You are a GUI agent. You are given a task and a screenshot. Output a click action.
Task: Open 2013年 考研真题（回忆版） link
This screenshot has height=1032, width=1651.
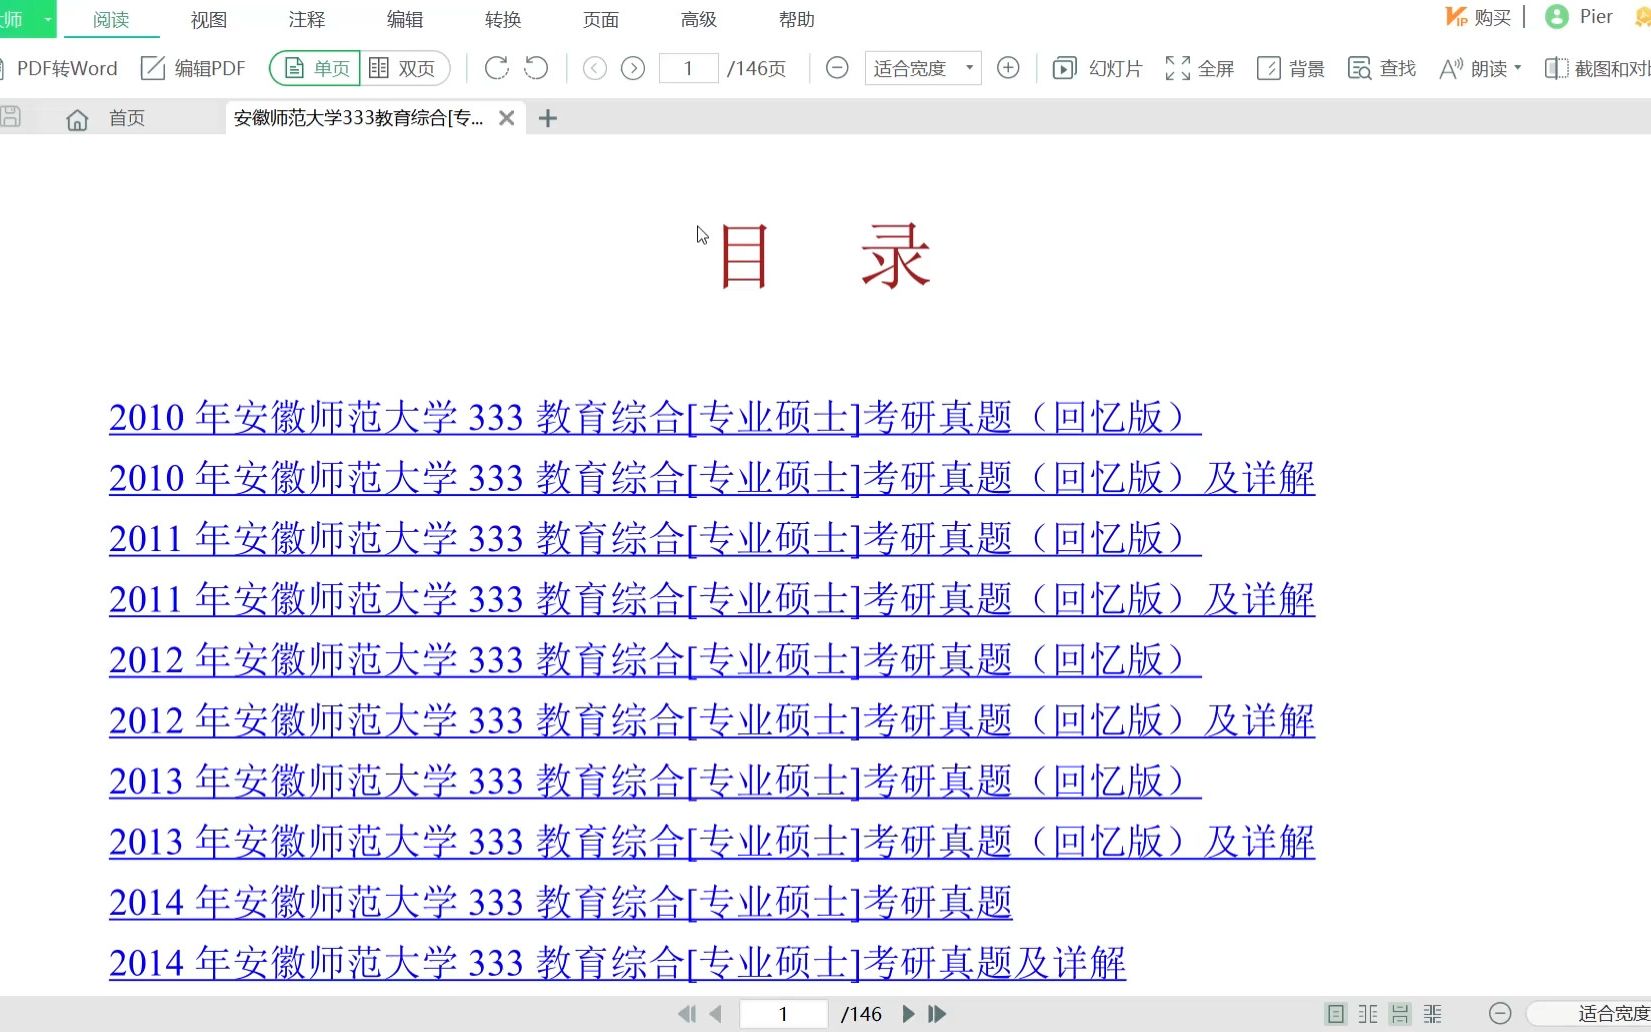point(655,781)
